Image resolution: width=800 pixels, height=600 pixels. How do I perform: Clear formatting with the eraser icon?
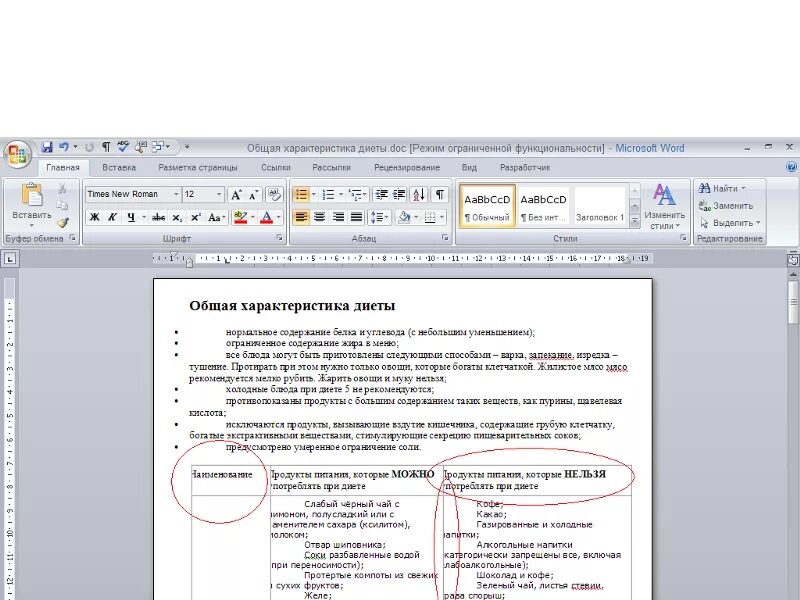click(x=274, y=194)
